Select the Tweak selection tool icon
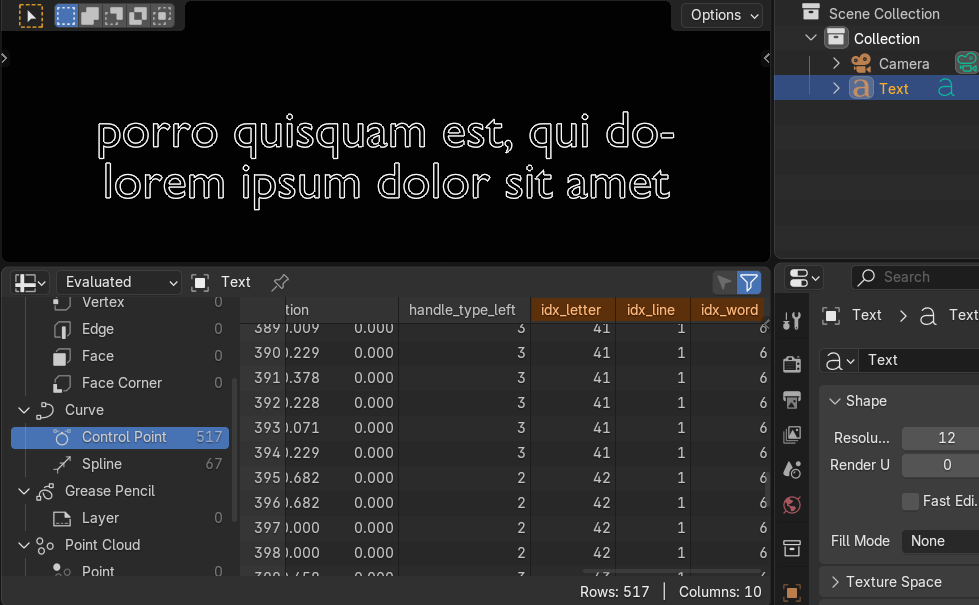Viewport: 979px width, 605px height. pos(31,16)
